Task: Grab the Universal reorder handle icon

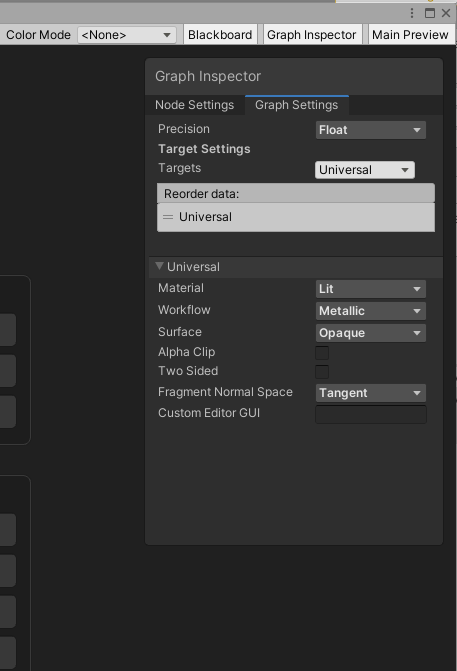Action: [x=168, y=217]
